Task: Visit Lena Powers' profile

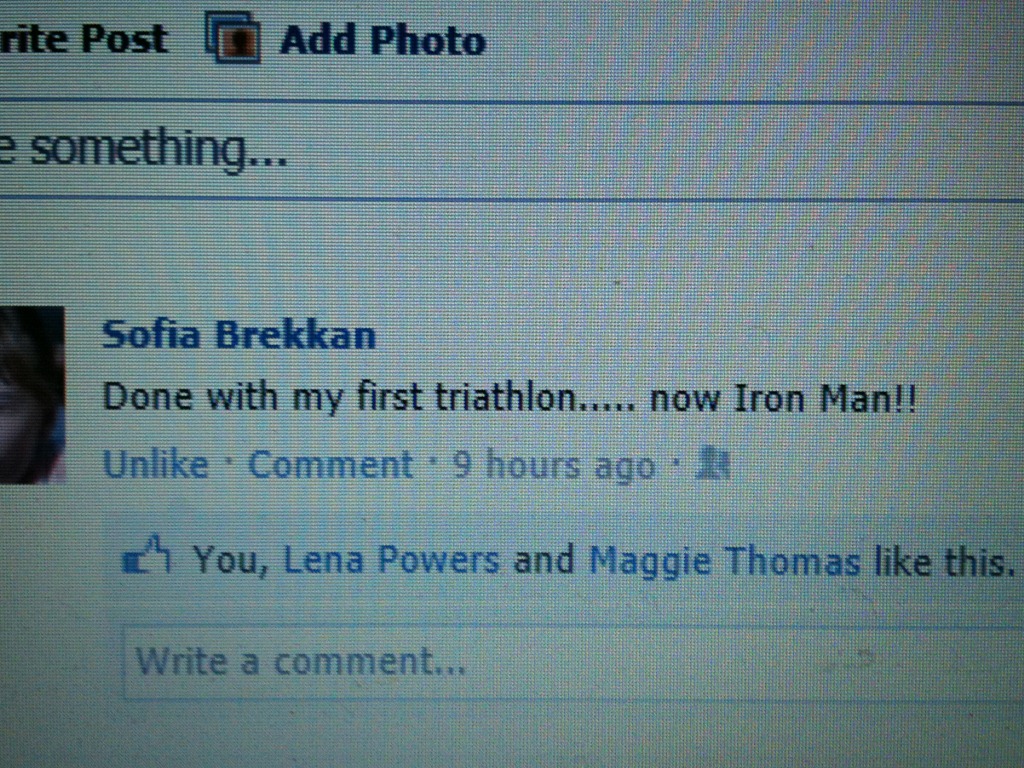Action: click(391, 560)
